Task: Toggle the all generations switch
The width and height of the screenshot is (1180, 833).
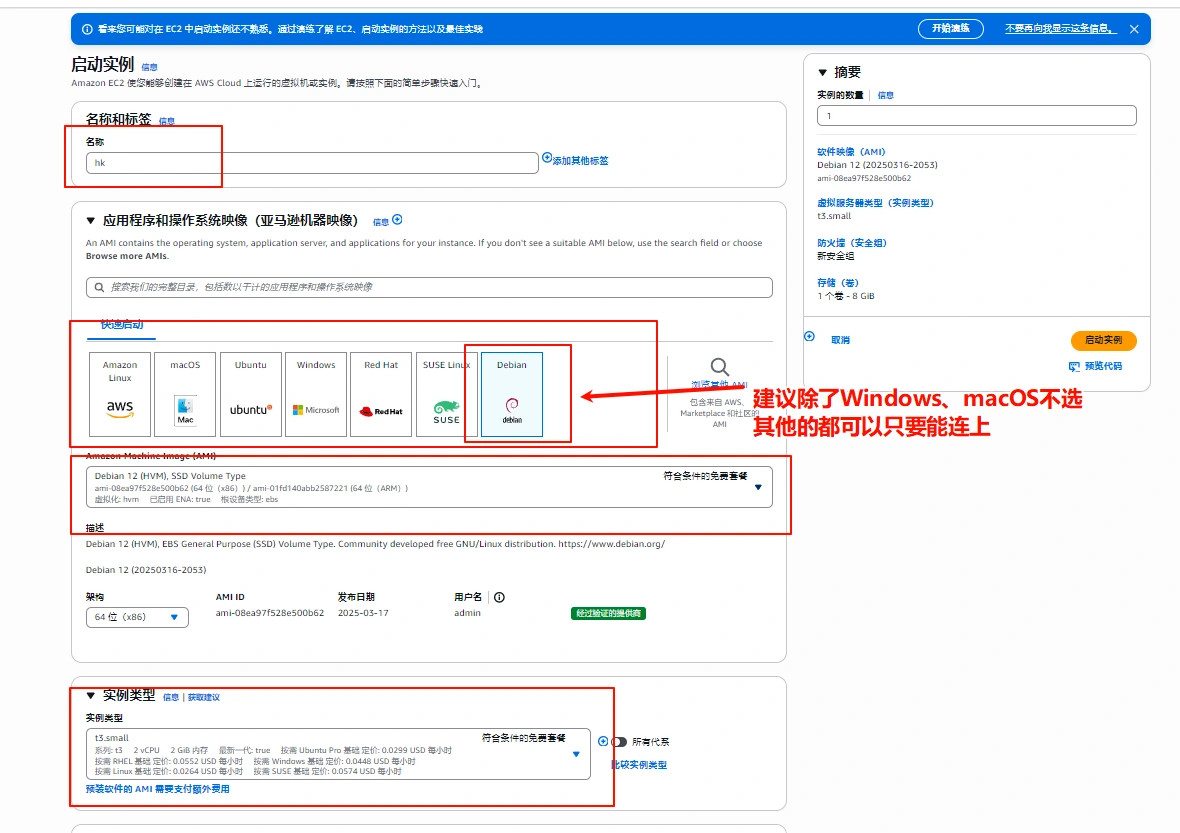Action: [x=619, y=742]
